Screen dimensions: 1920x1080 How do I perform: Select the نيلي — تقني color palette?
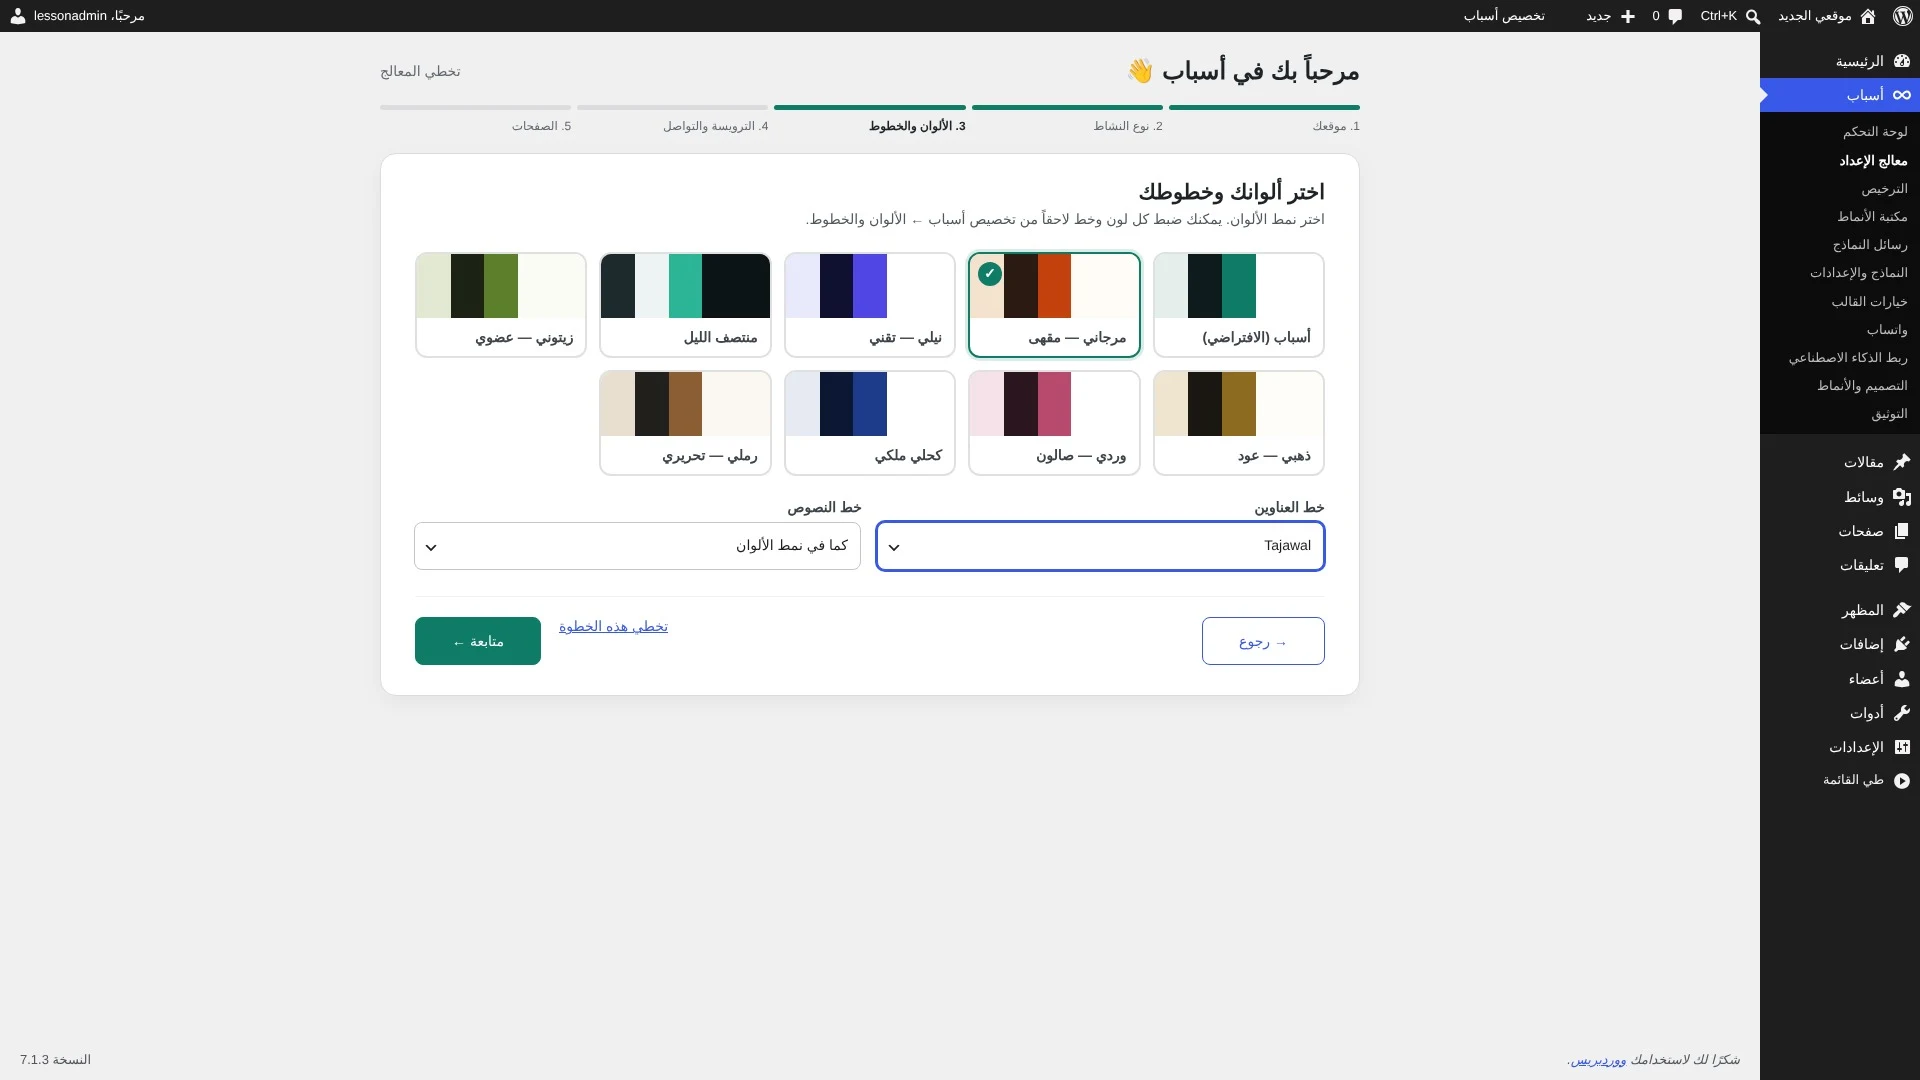(870, 305)
